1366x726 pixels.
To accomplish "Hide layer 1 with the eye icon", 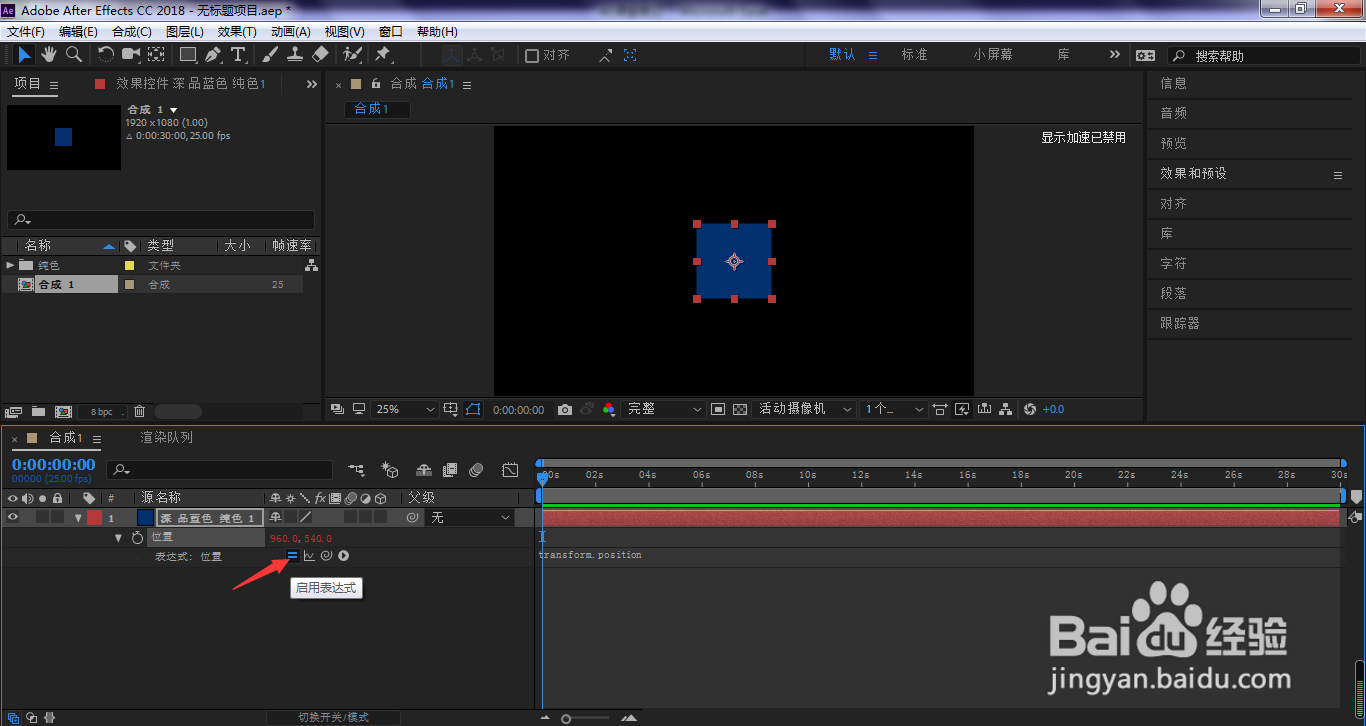I will (13, 517).
